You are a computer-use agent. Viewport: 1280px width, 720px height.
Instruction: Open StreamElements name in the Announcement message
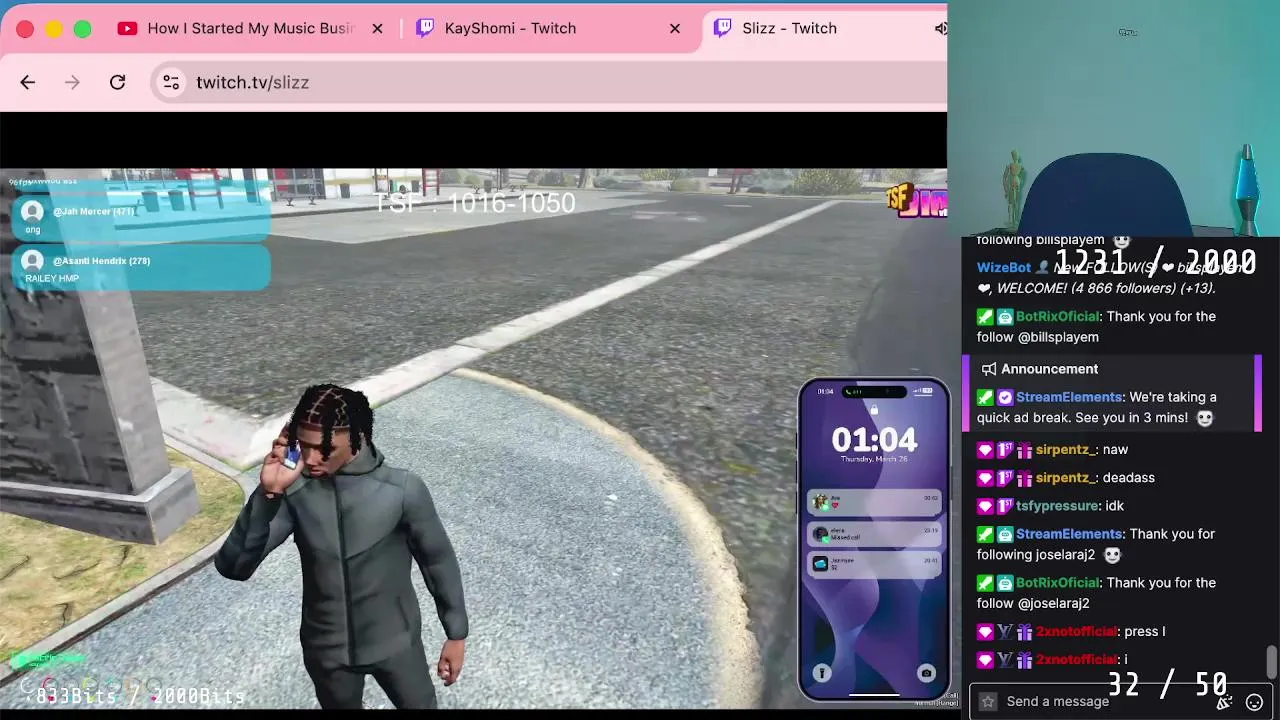[x=1068, y=397]
